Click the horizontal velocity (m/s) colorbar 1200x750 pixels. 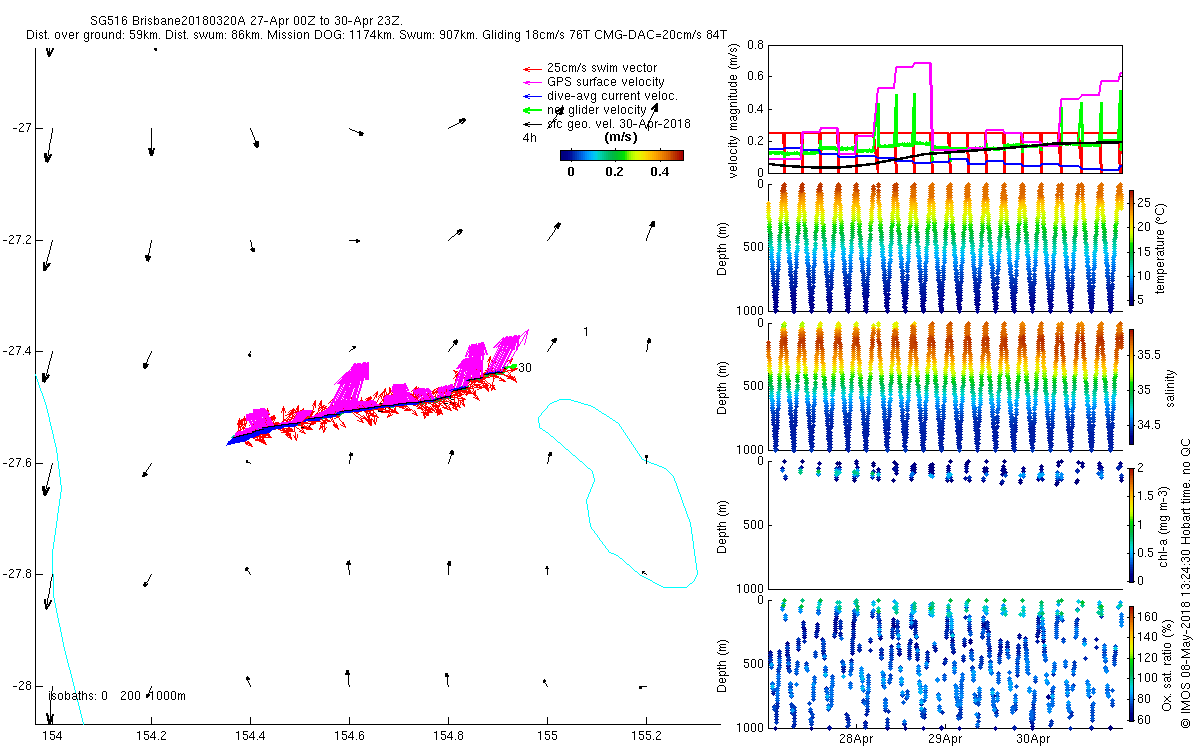coord(621,155)
